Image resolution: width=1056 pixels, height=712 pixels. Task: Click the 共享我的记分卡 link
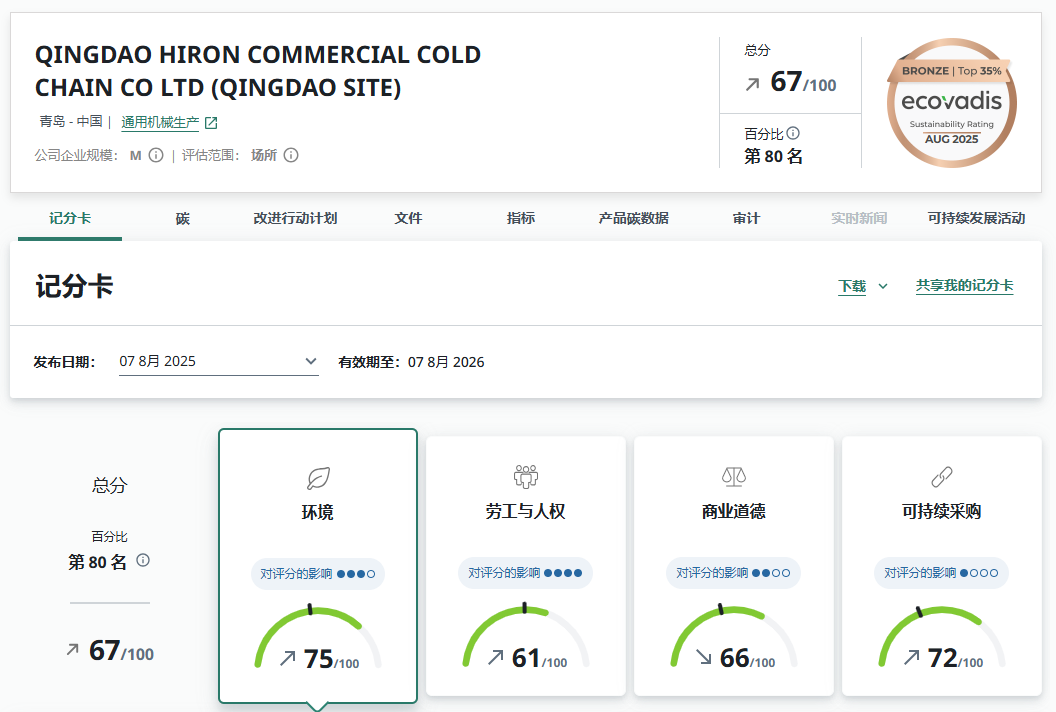coord(964,286)
